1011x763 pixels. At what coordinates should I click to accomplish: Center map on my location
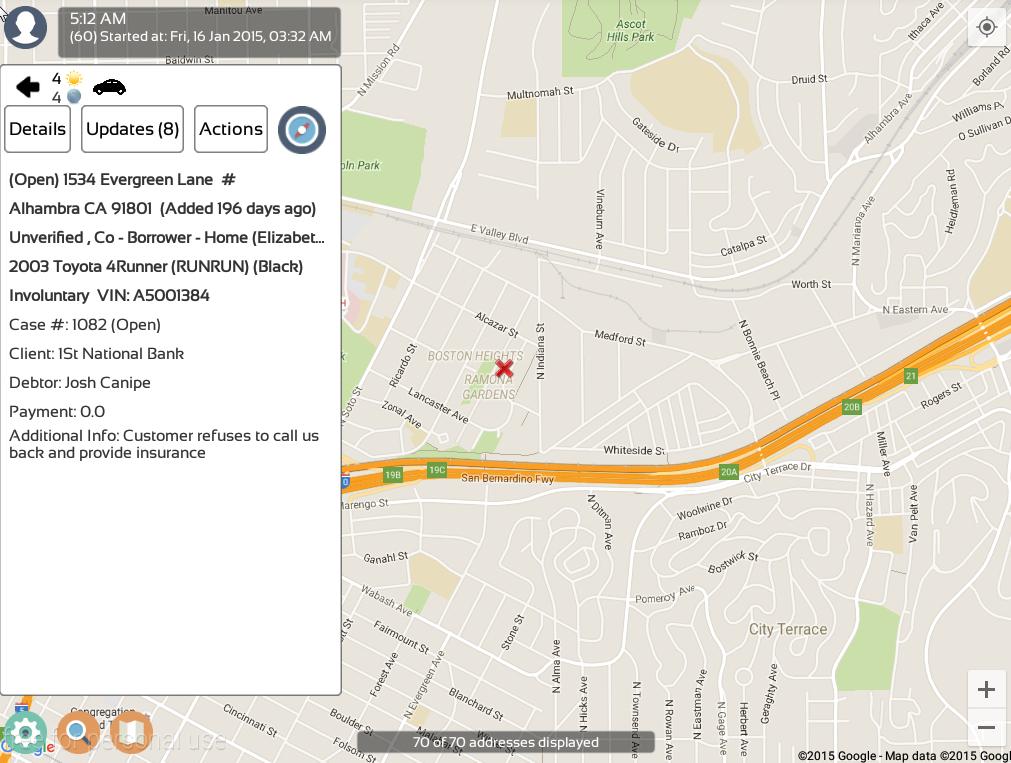[986, 27]
